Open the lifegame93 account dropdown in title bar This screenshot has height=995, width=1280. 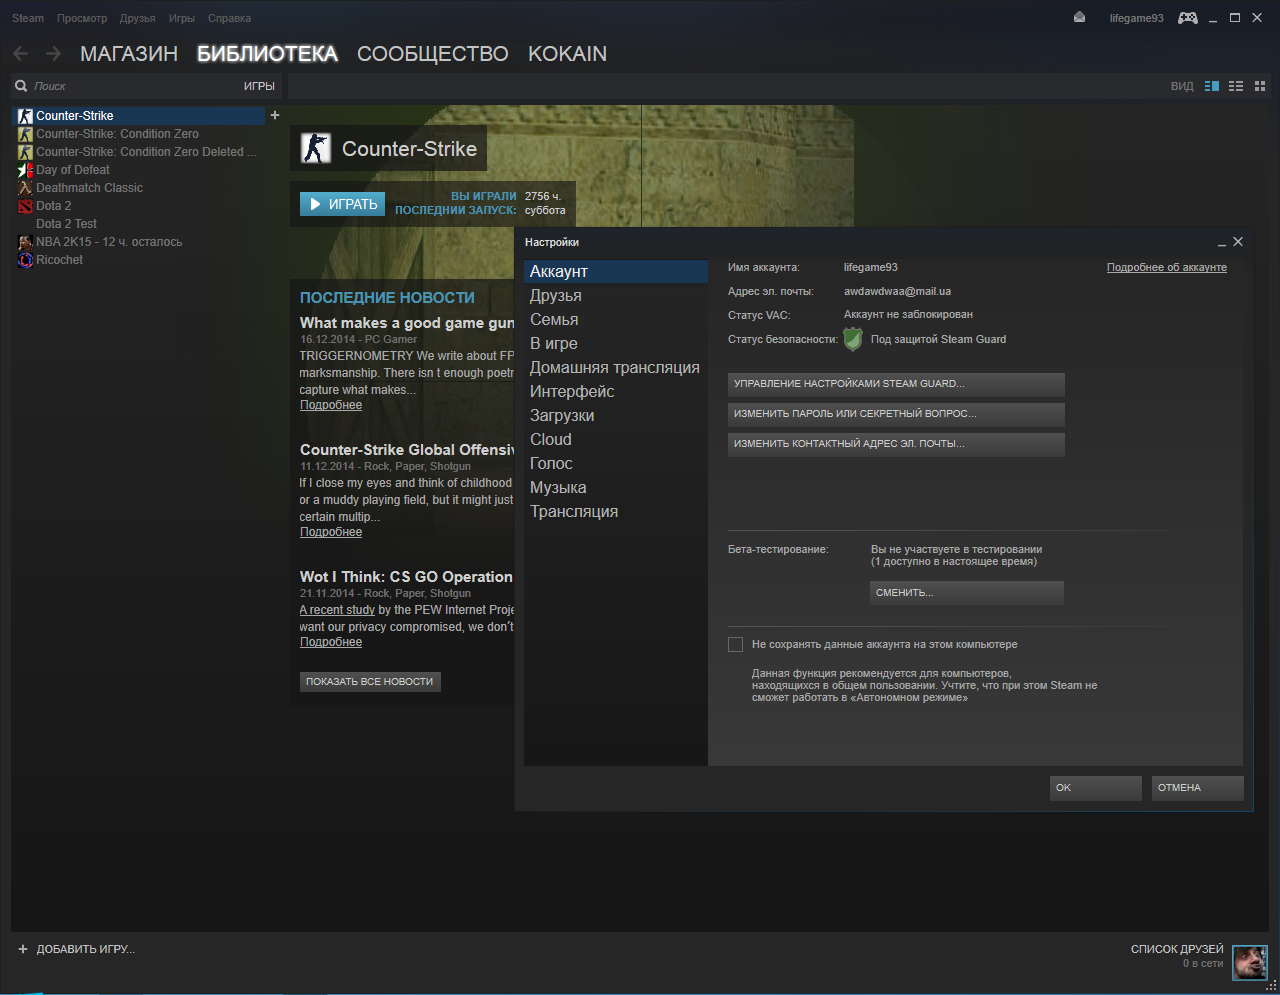click(x=1136, y=18)
